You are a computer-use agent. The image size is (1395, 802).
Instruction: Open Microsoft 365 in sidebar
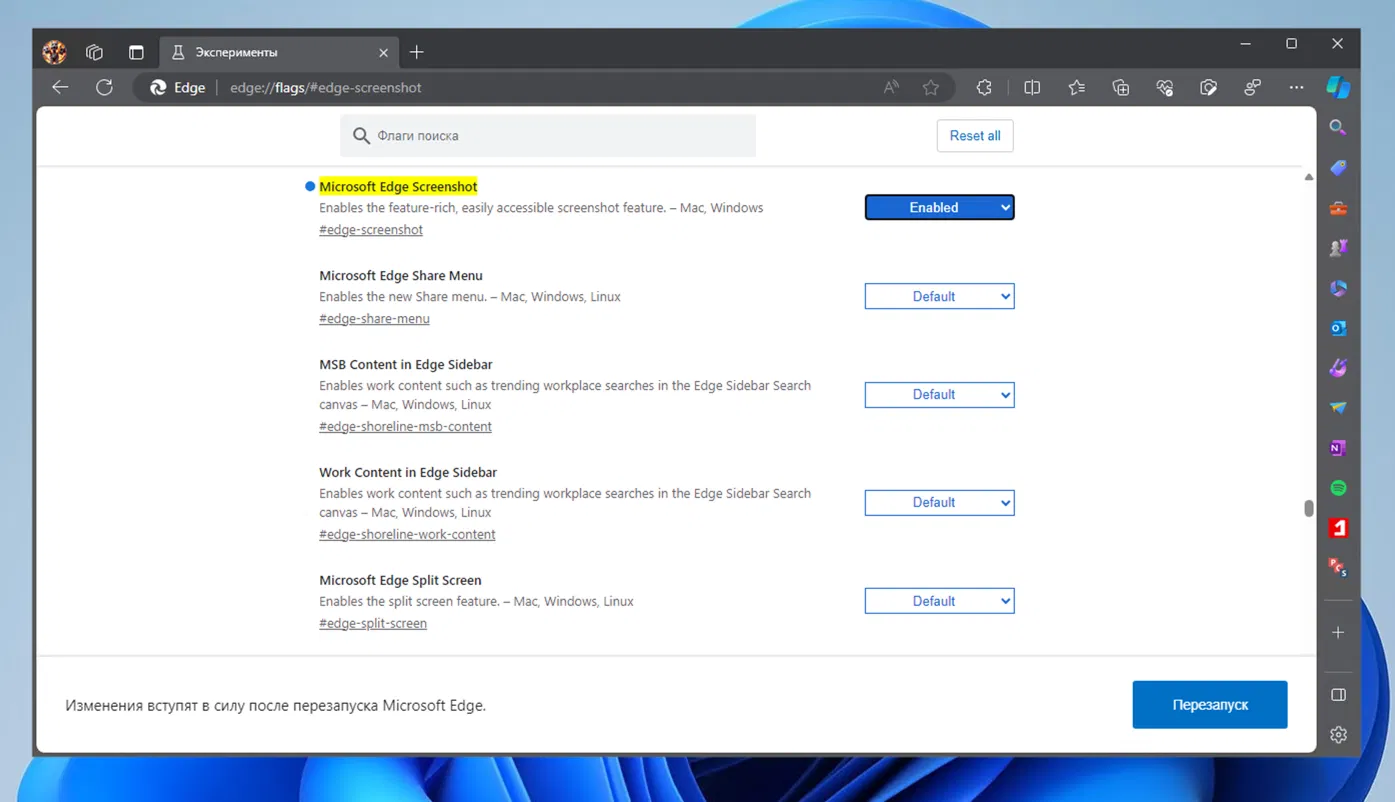tap(1338, 288)
